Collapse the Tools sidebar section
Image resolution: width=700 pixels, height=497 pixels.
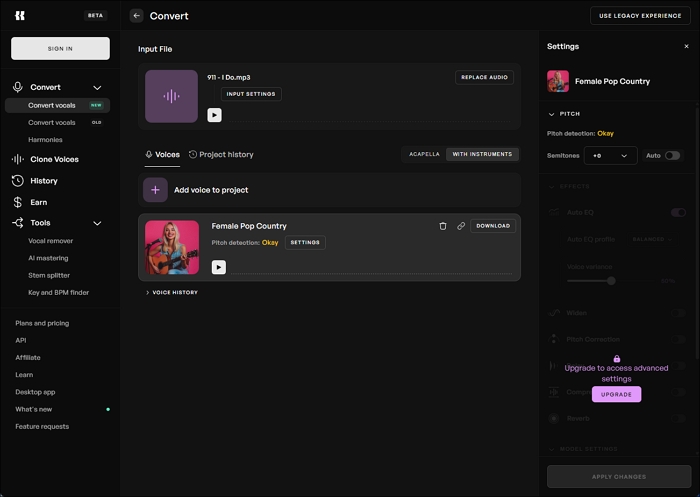point(97,223)
